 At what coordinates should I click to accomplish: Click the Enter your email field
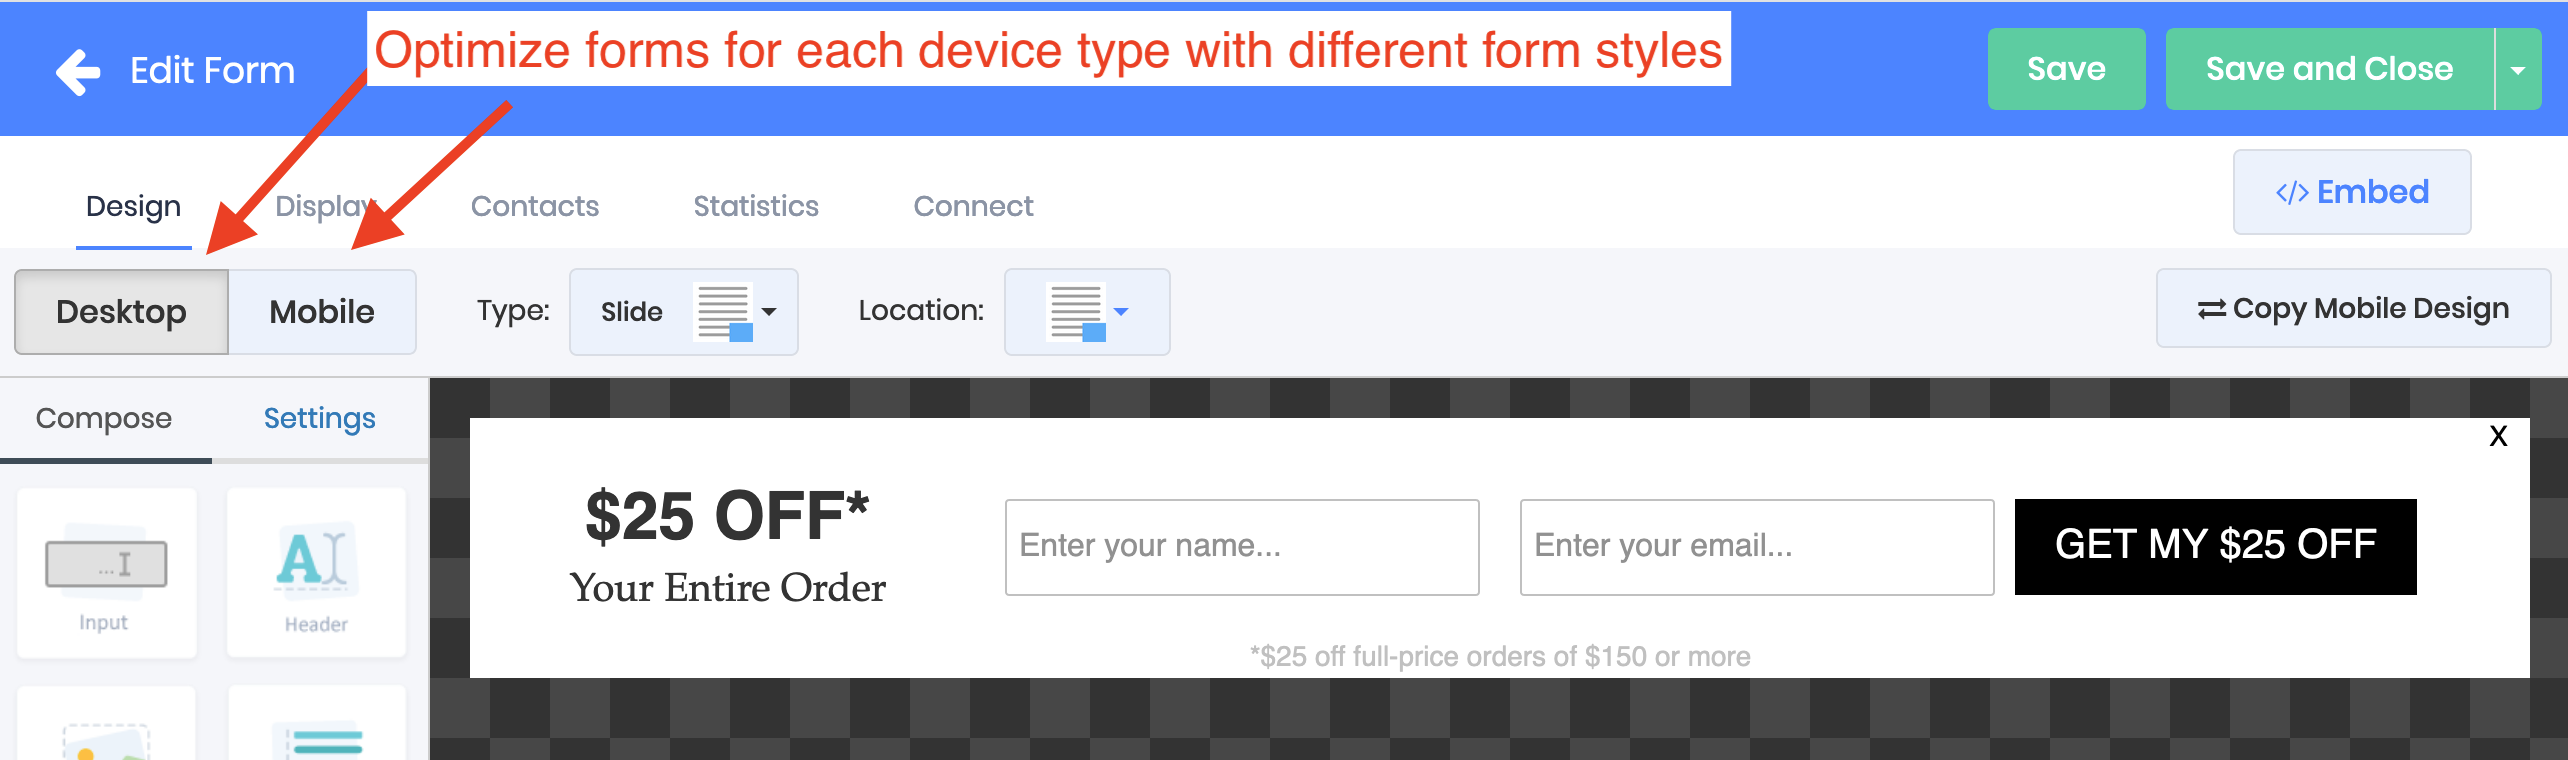coord(1756,547)
